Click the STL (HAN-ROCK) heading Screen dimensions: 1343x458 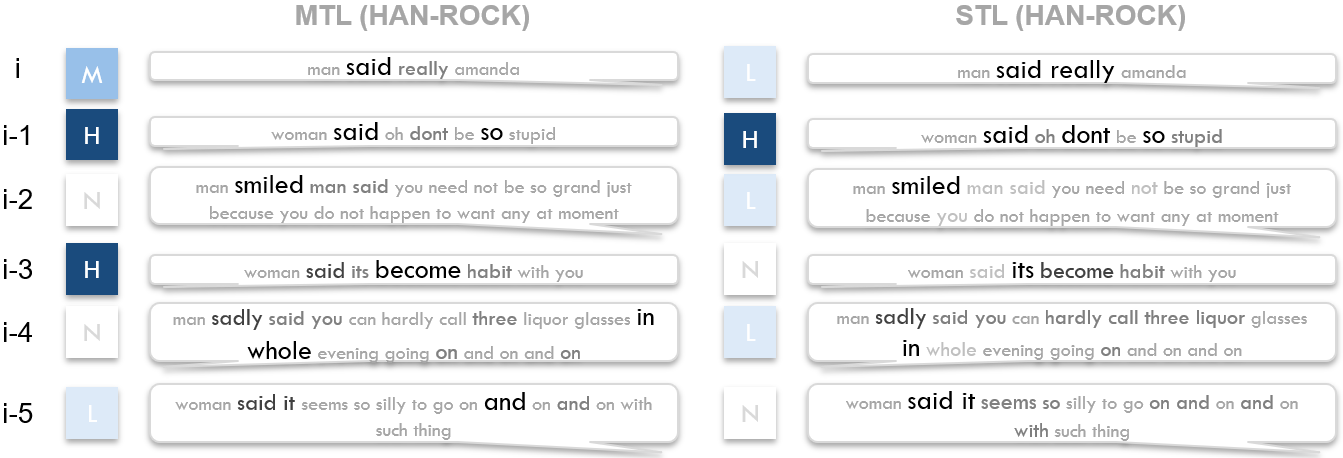click(1069, 16)
